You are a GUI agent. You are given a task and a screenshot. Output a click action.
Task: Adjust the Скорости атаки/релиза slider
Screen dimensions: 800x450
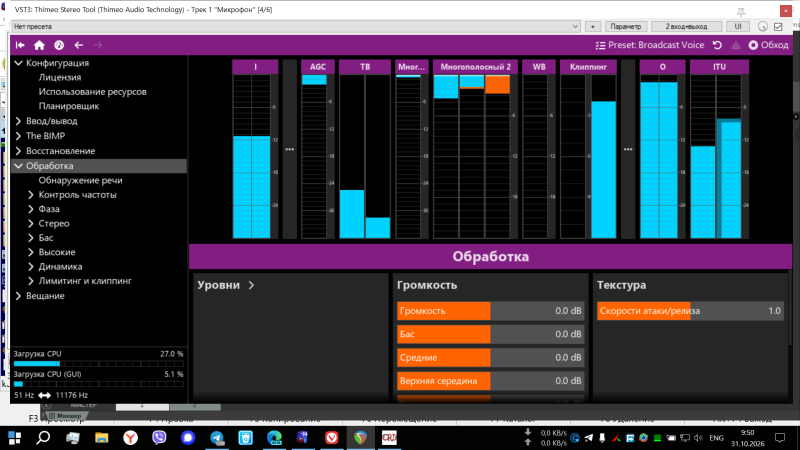click(x=690, y=311)
